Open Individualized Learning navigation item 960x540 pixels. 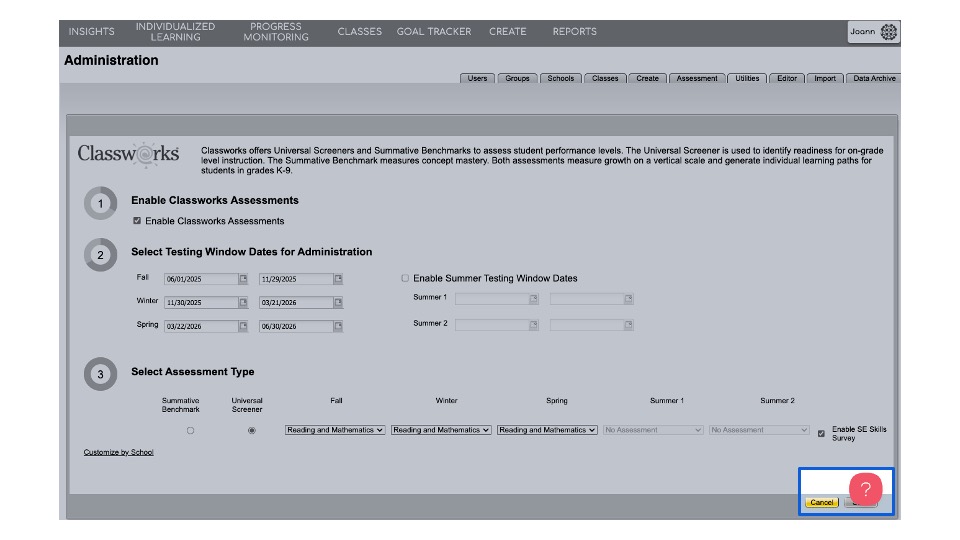175,32
